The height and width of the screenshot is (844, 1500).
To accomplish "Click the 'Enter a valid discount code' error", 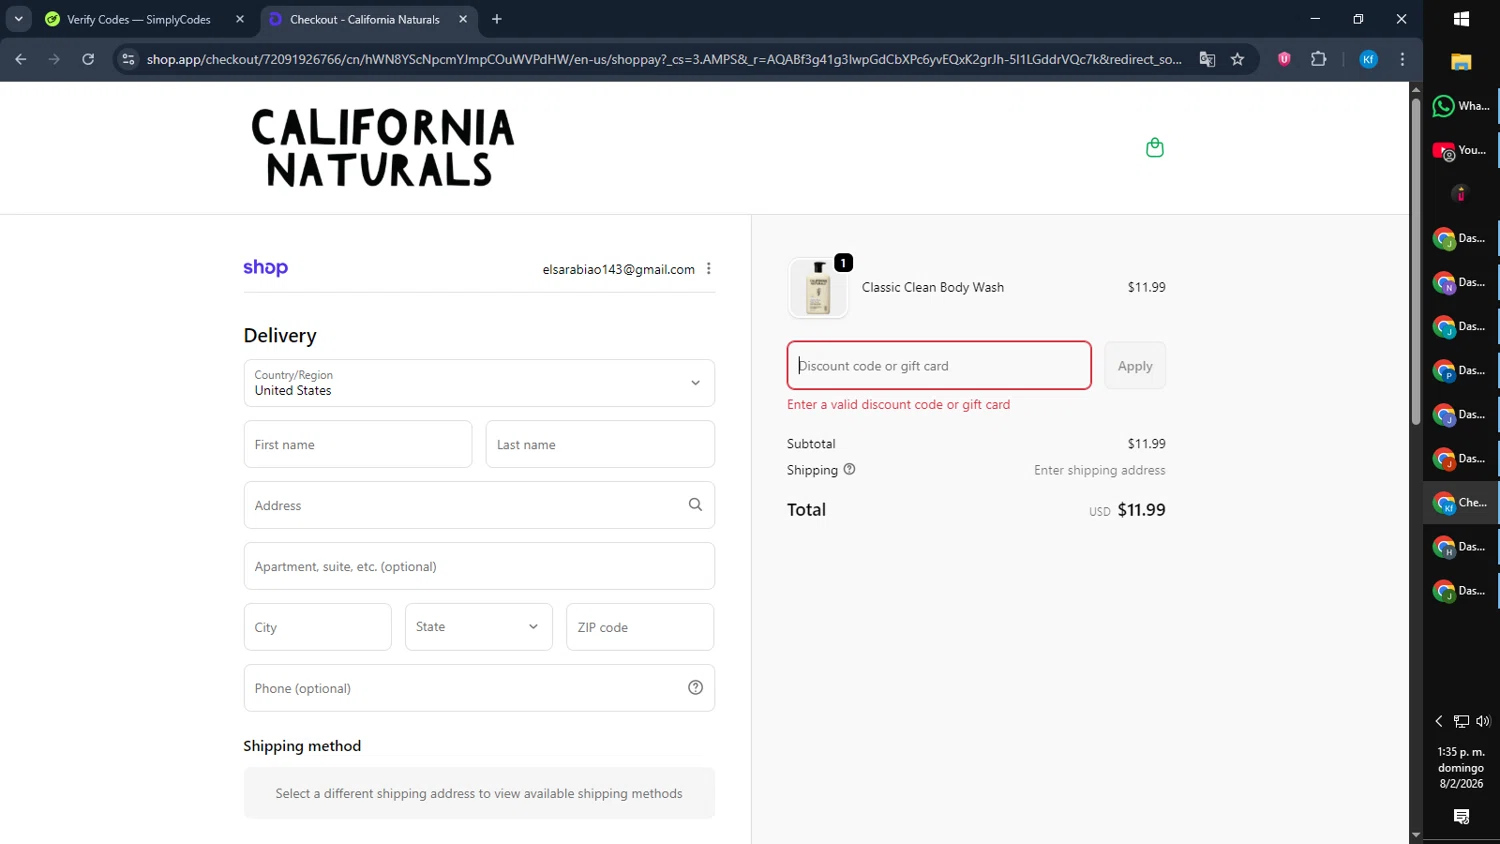I will 898,404.
